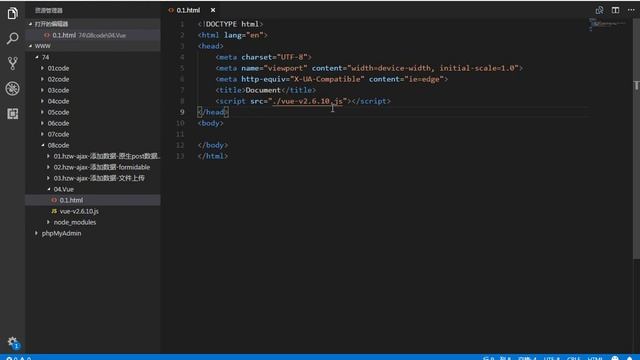Expand the 02code folder
The height and width of the screenshot is (360, 640).
tap(42, 79)
